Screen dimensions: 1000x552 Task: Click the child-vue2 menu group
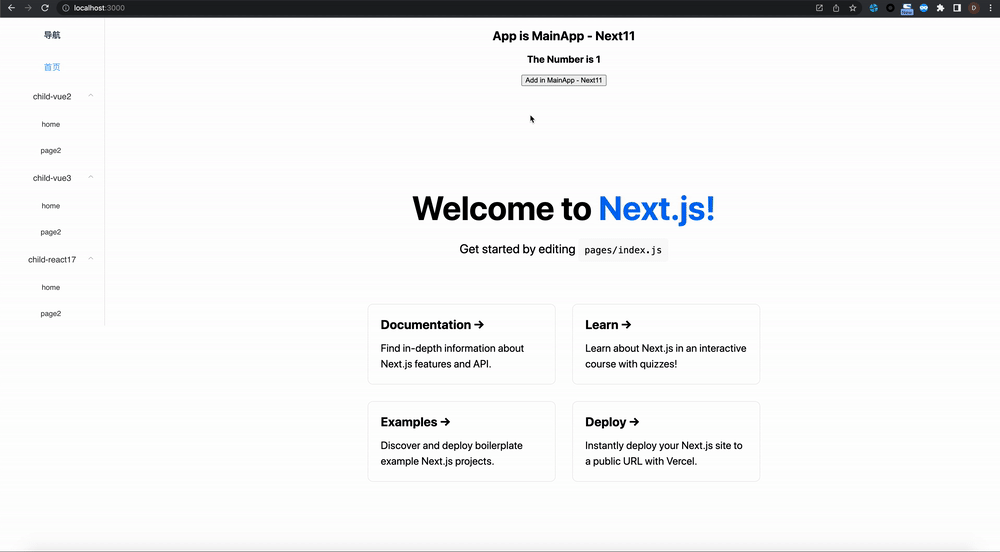tap(52, 96)
